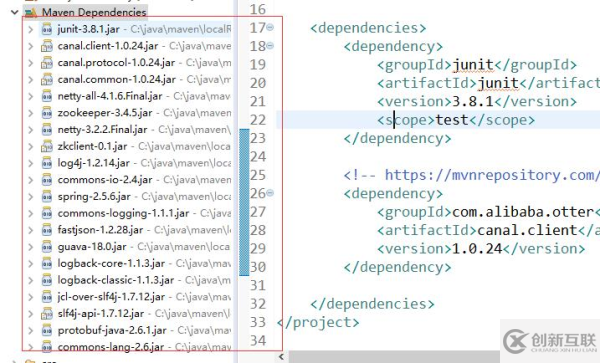The height and width of the screenshot is (363, 600).
Task: Click jcl-over-slf4j-1.7.12.jar jar icon
Action: pos(47,297)
